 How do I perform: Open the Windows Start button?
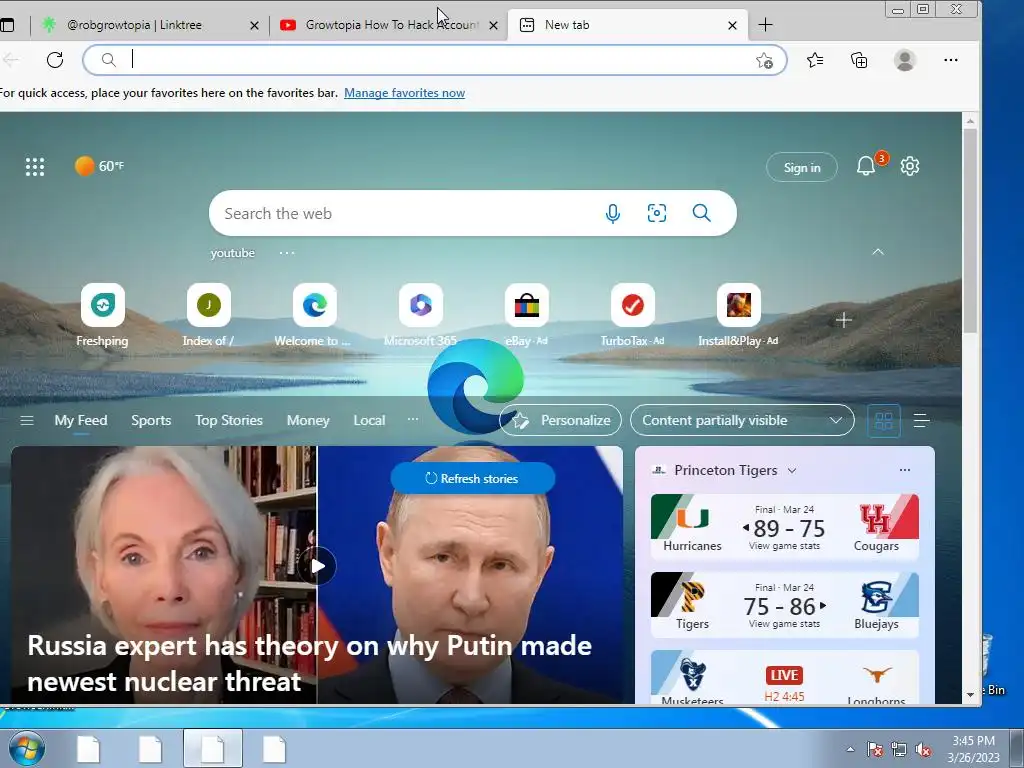pyautogui.click(x=26, y=748)
